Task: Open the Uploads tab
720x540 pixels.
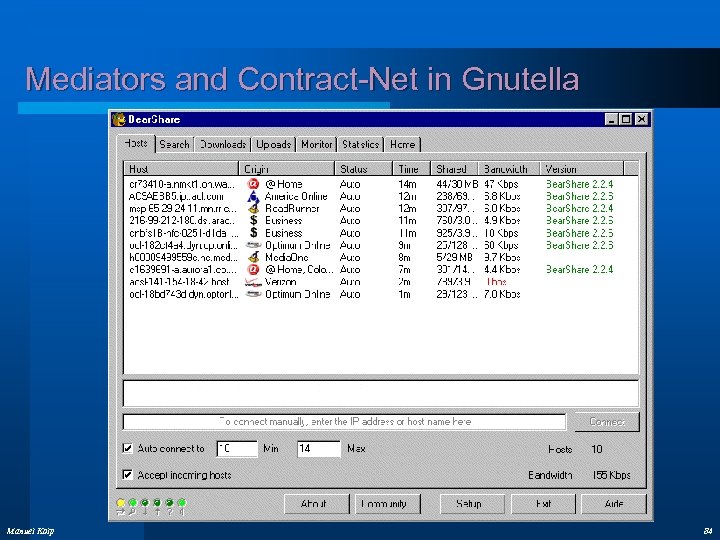Action: tap(274, 145)
